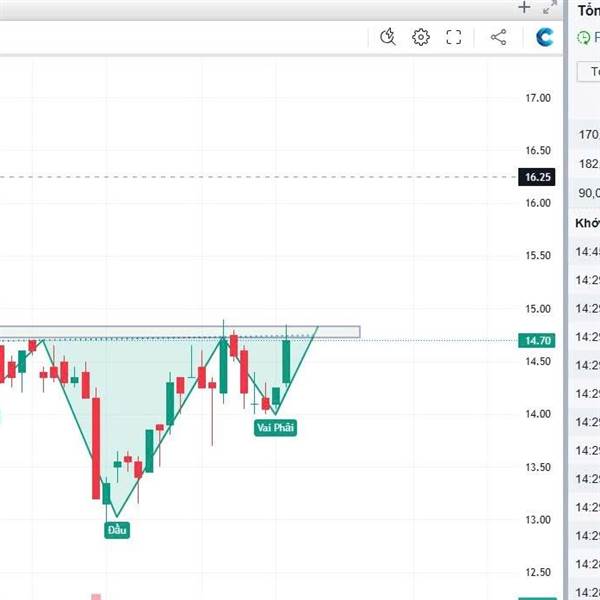This screenshot has height=600, width=600.
Task: Add a new panel with plus icon
Action: [524, 7]
